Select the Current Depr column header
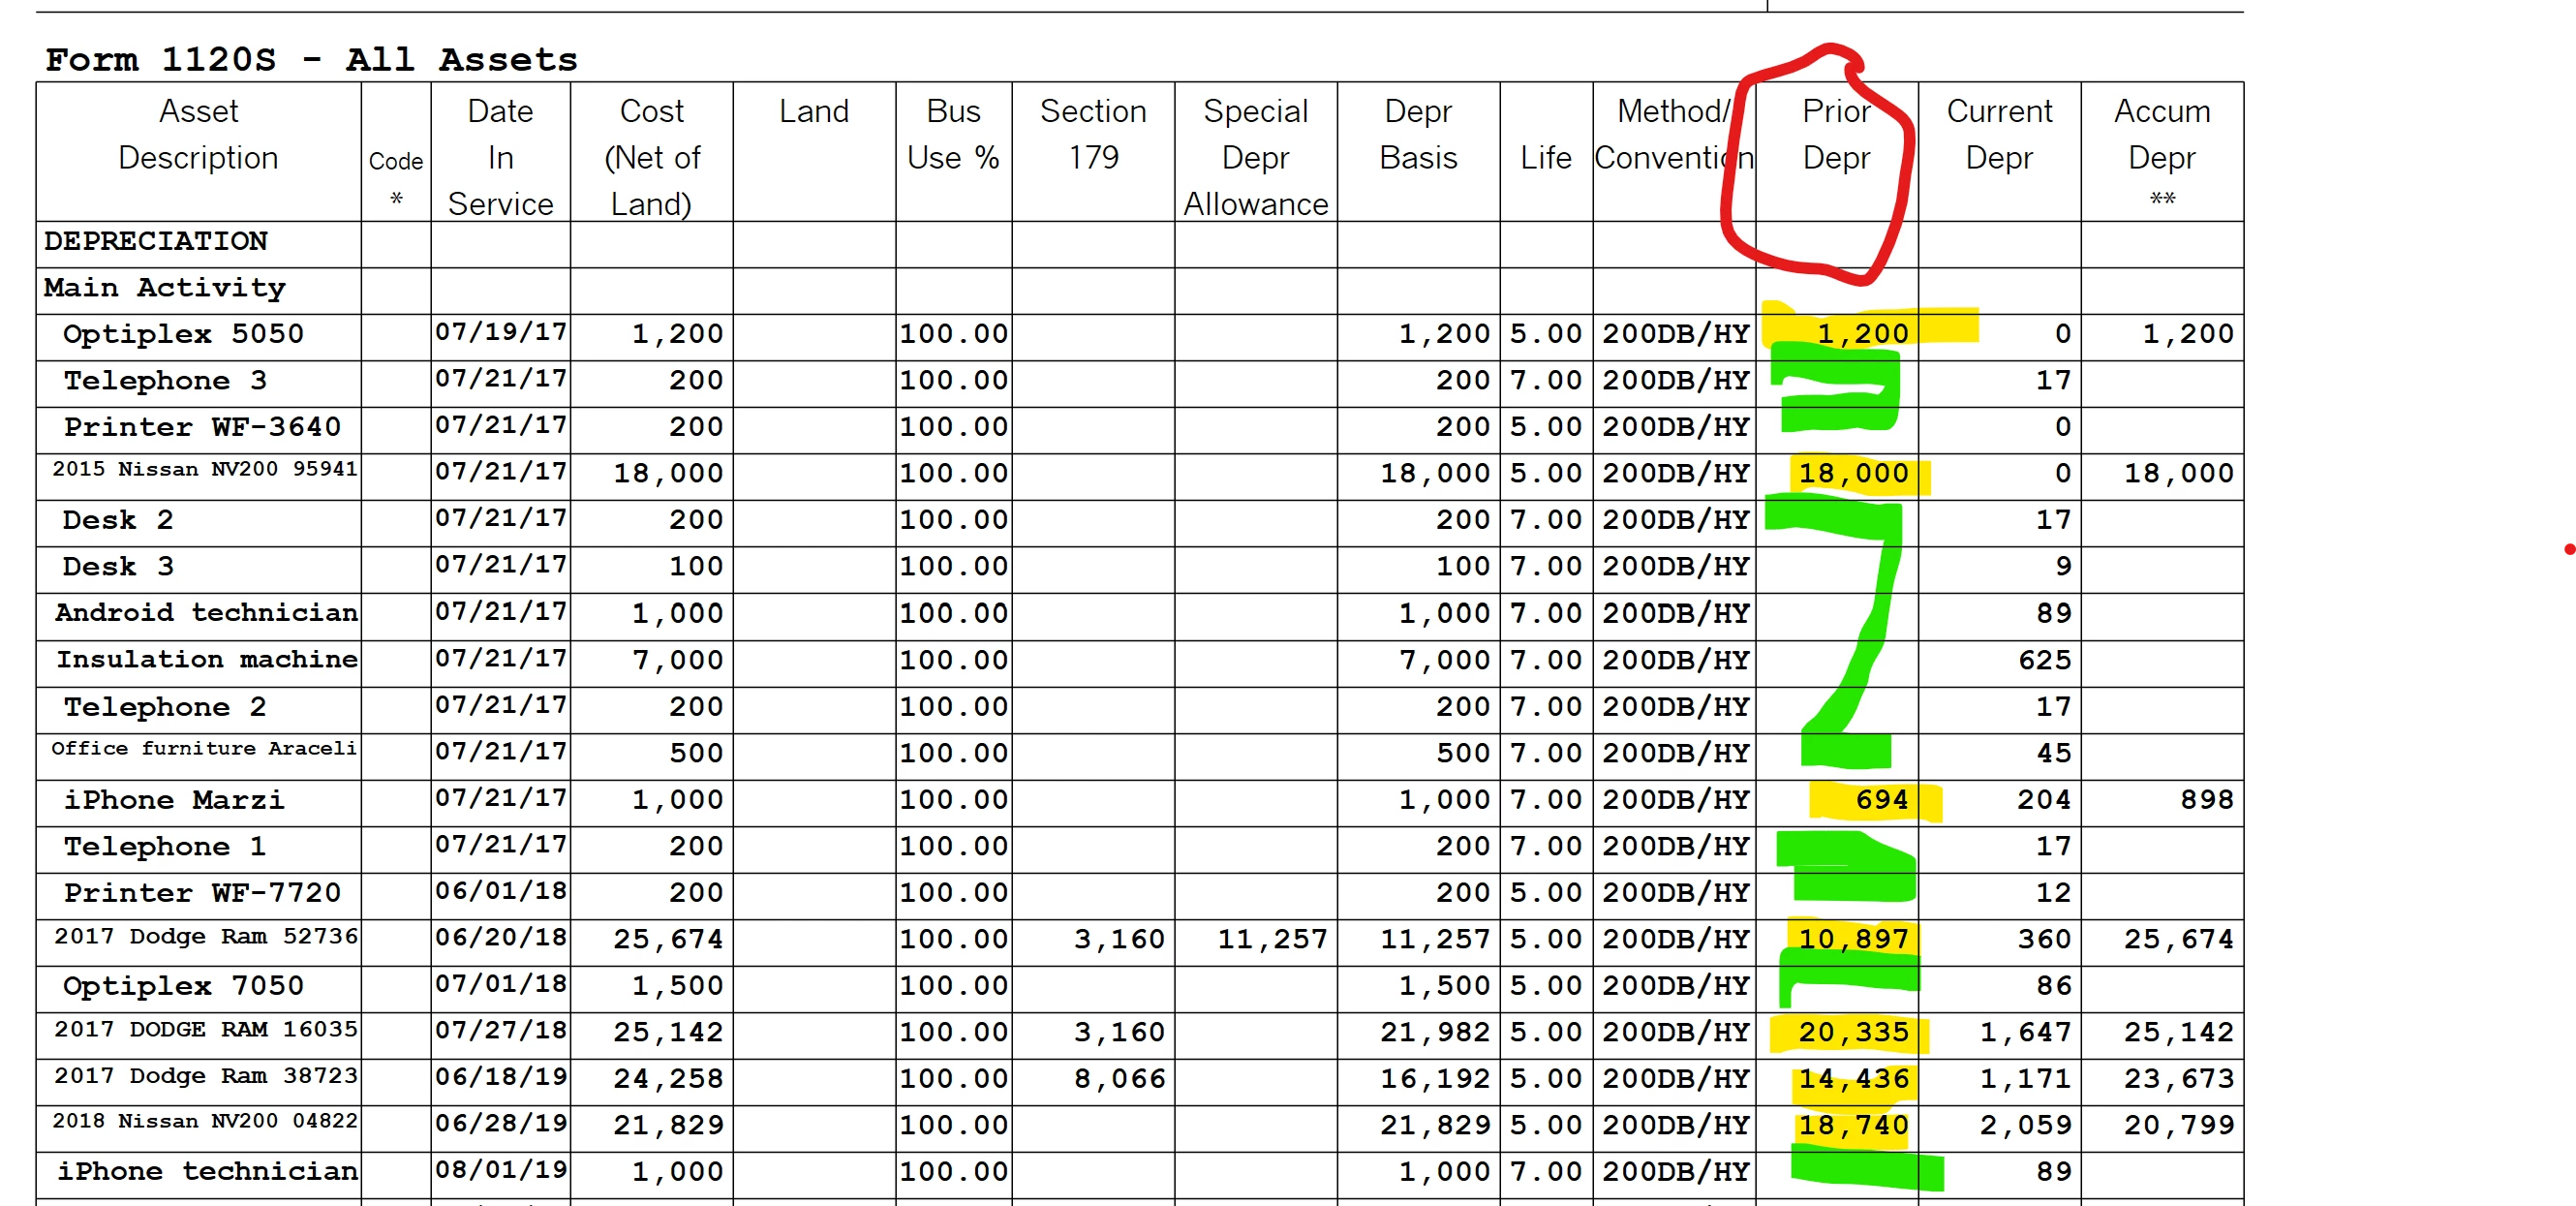This screenshot has width=2576, height=1206. (1998, 135)
